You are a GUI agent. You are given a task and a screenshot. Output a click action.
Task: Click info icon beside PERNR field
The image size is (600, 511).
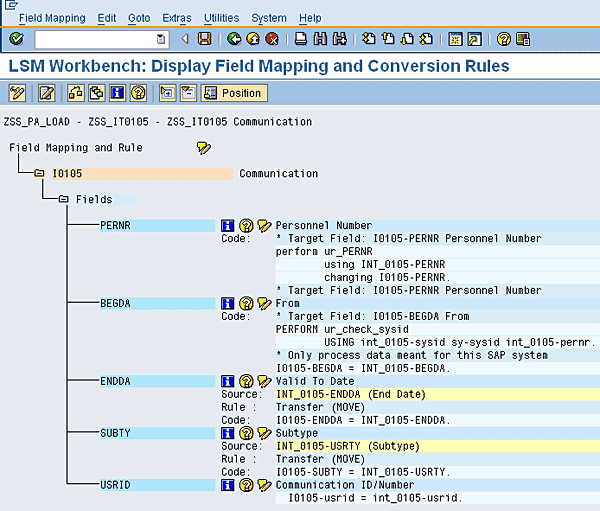[227, 226]
